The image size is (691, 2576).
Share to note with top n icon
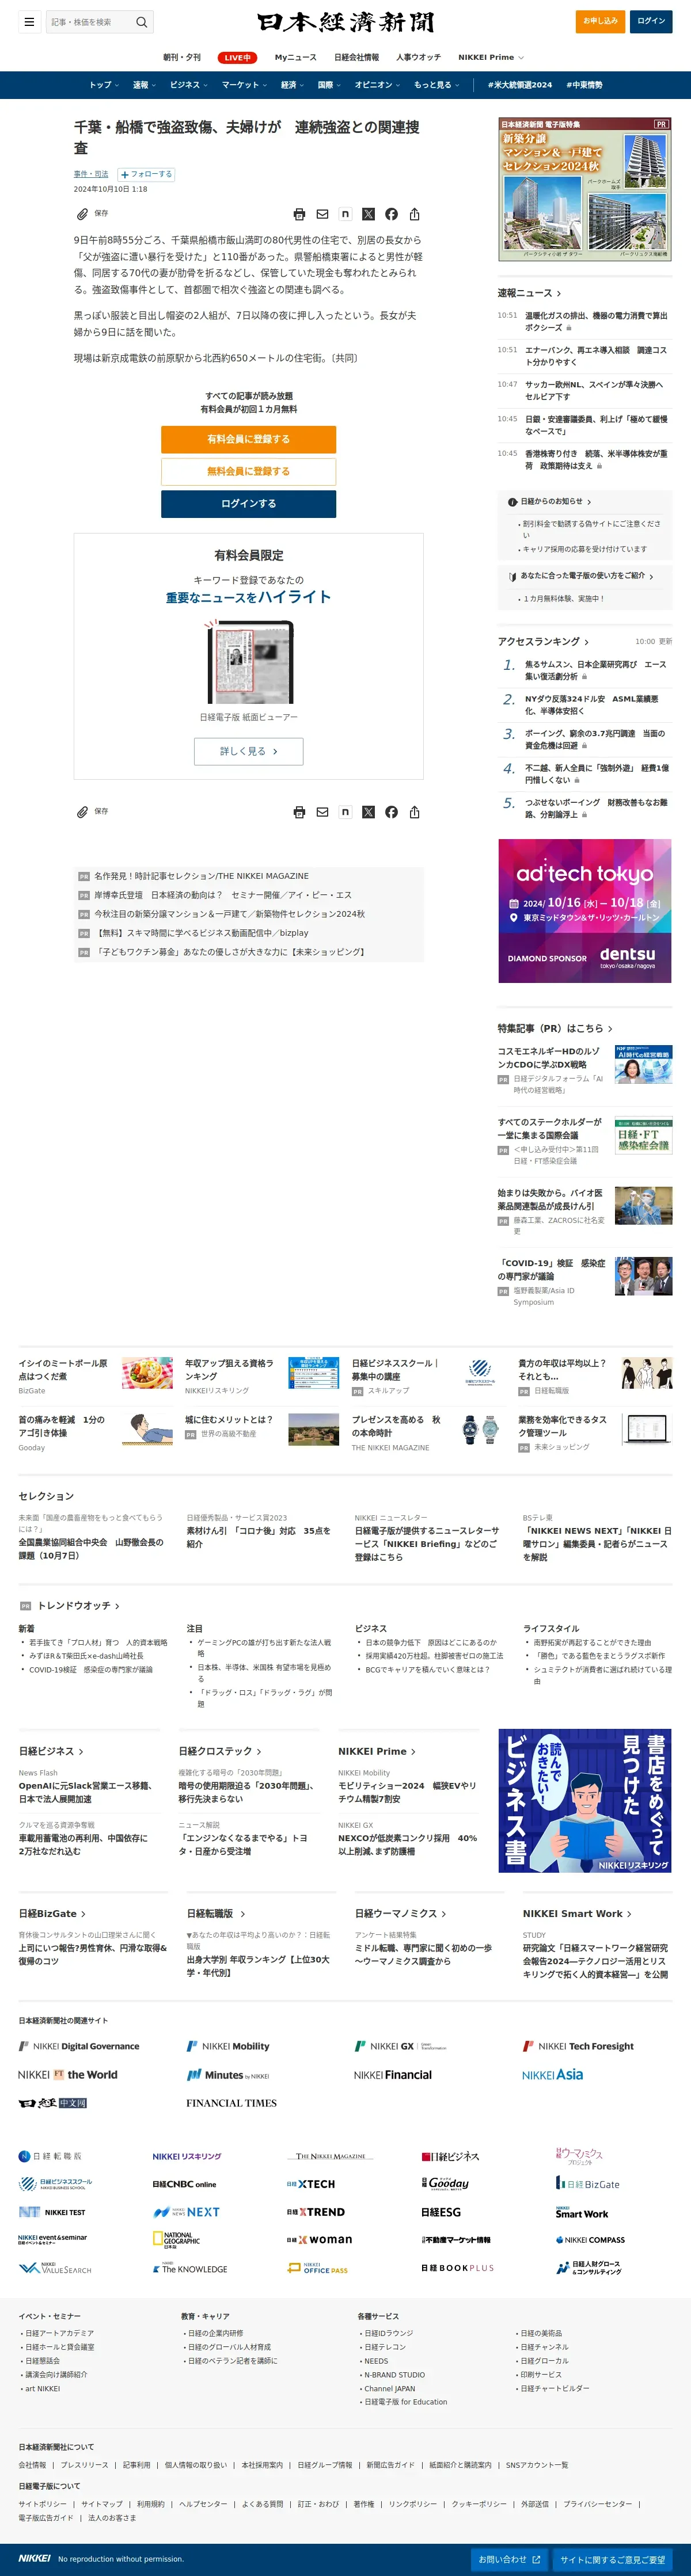pyautogui.click(x=345, y=214)
